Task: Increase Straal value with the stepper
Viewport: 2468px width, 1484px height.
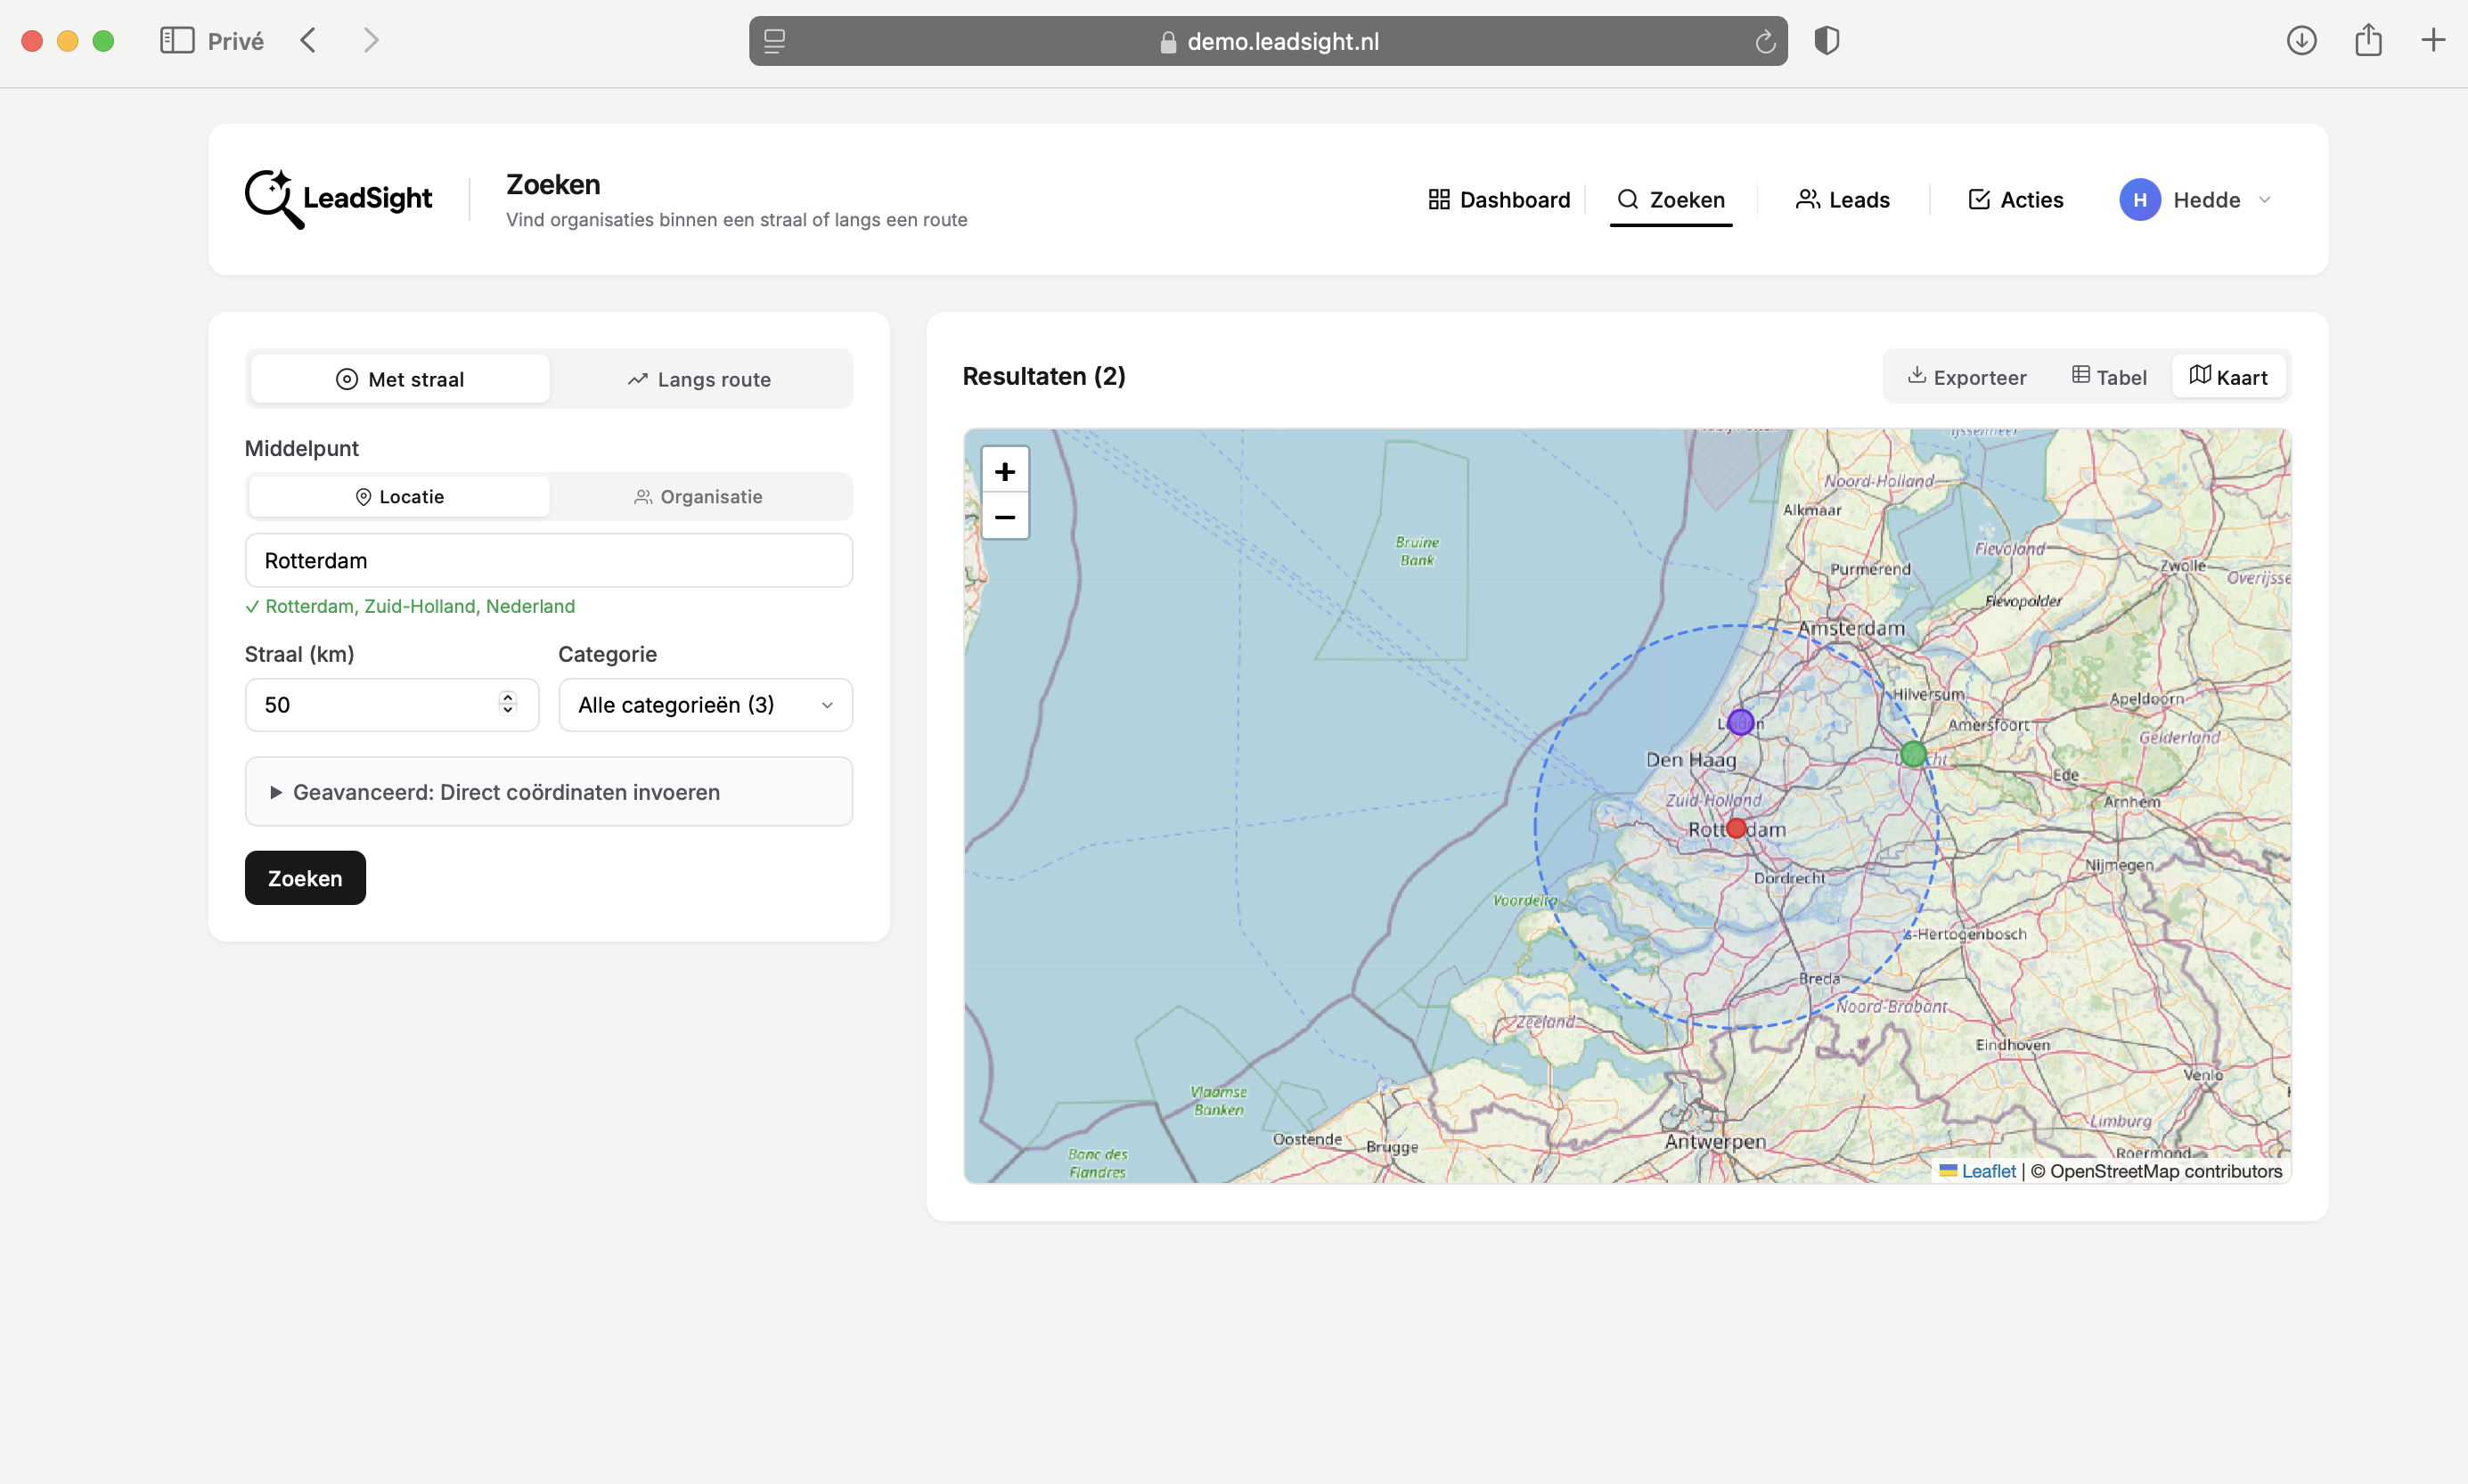Action: tap(508, 698)
